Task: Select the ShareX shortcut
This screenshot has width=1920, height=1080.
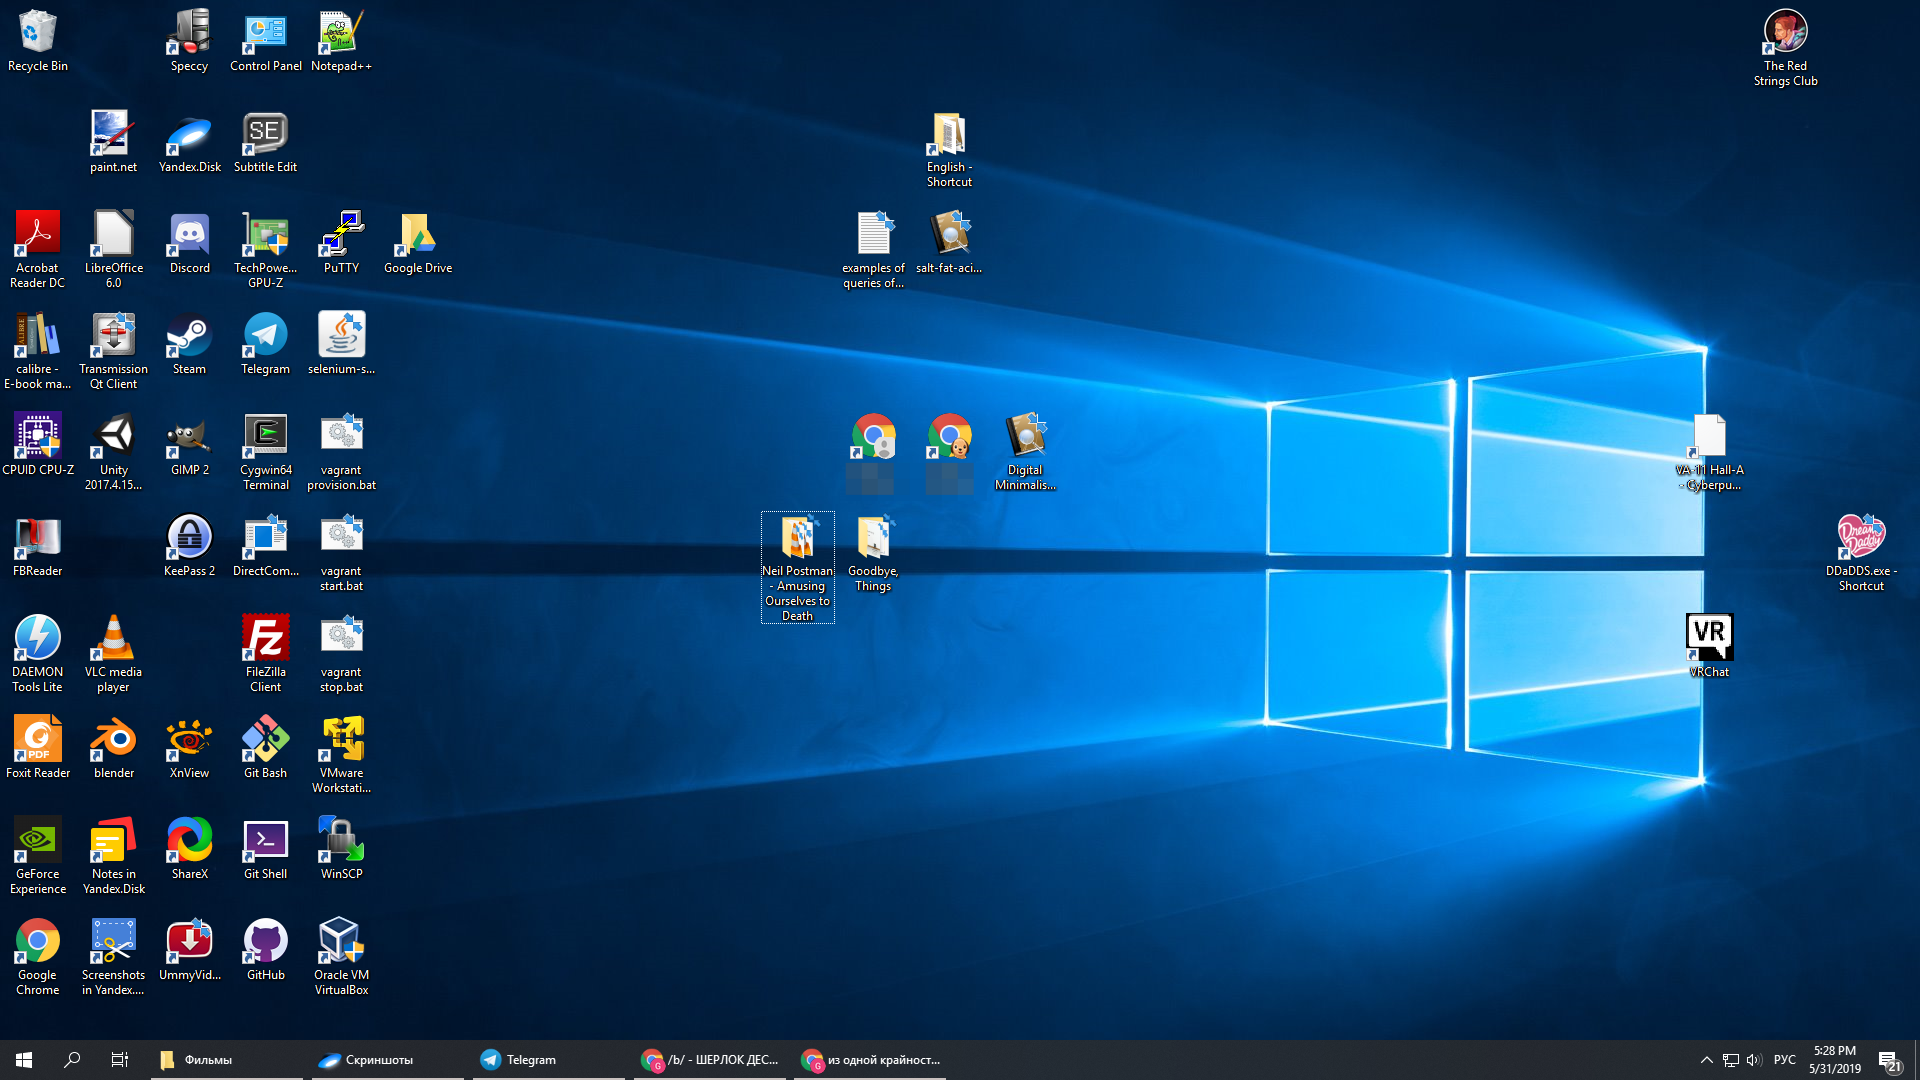Action: (189, 848)
